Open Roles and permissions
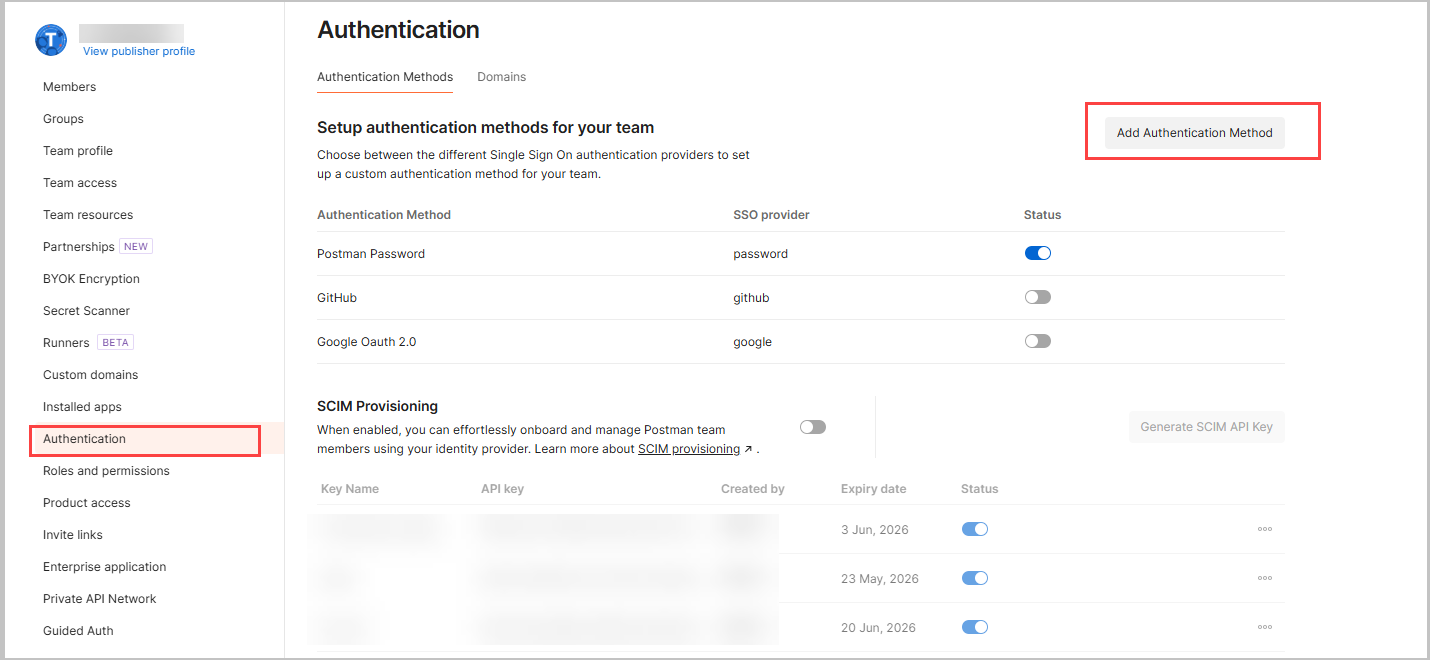Image resolution: width=1430 pixels, height=660 pixels. [x=106, y=471]
